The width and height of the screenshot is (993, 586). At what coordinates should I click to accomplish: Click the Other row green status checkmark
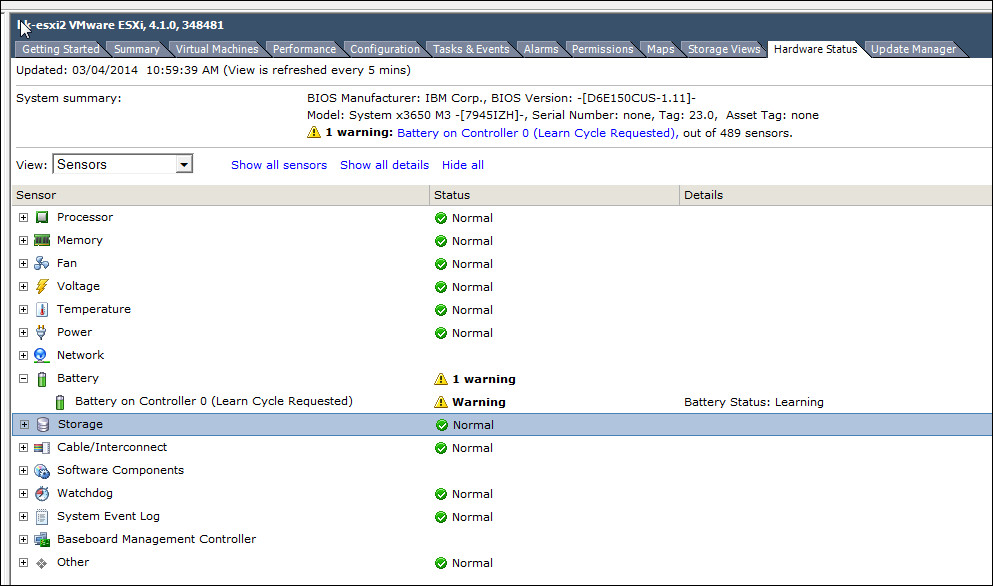click(x=441, y=563)
